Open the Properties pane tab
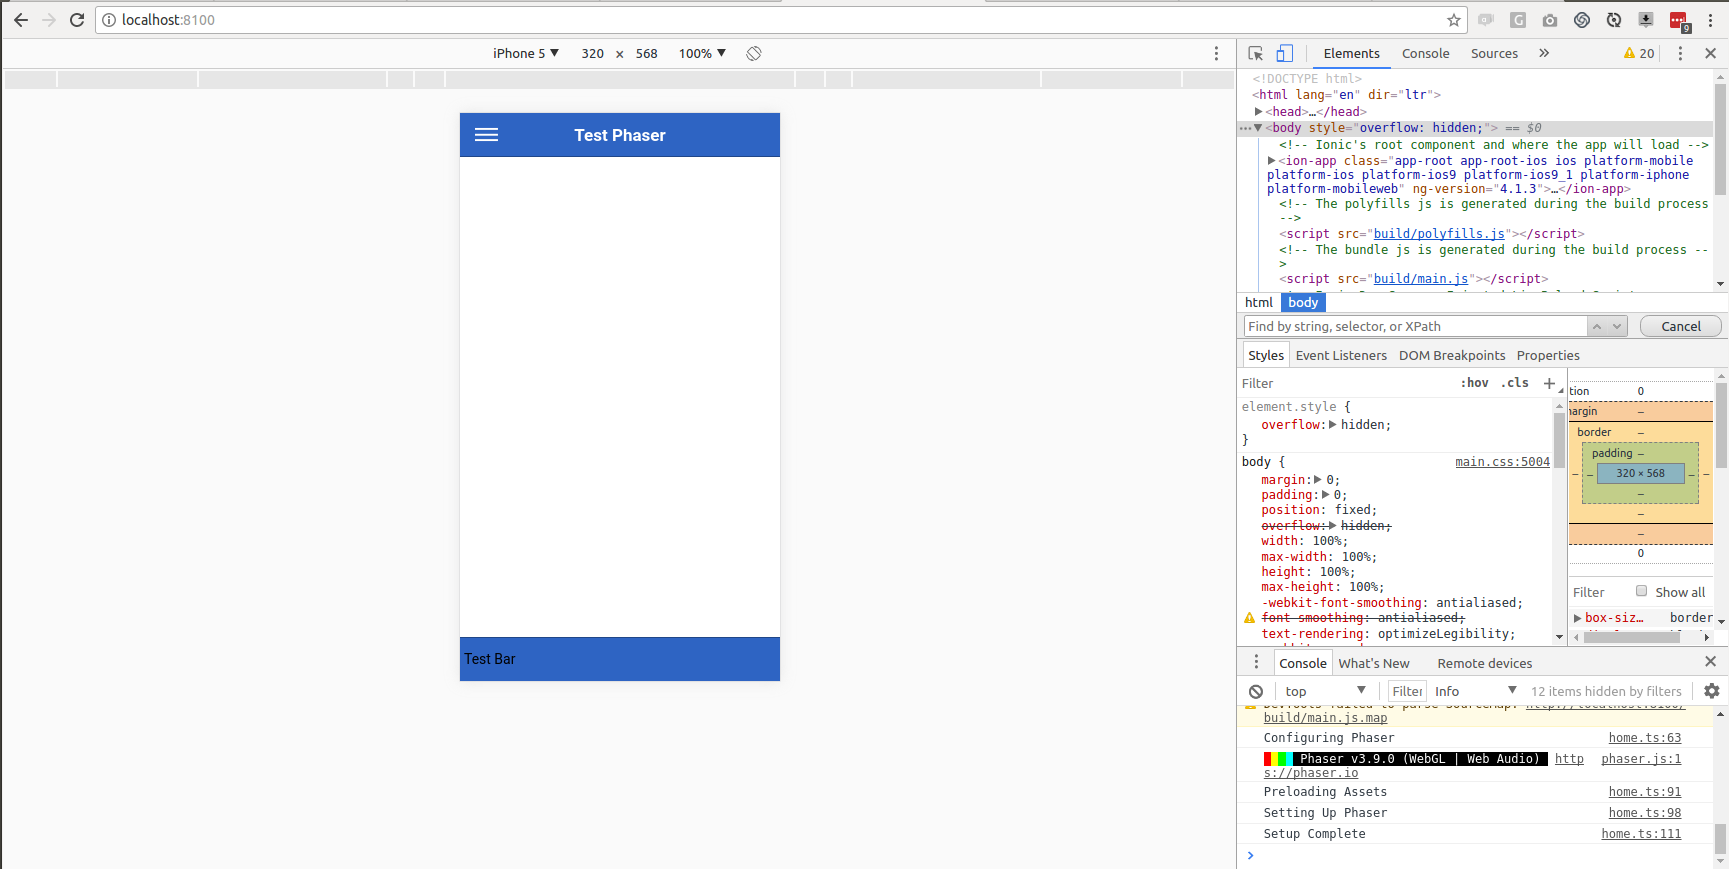1729x869 pixels. 1548,355
